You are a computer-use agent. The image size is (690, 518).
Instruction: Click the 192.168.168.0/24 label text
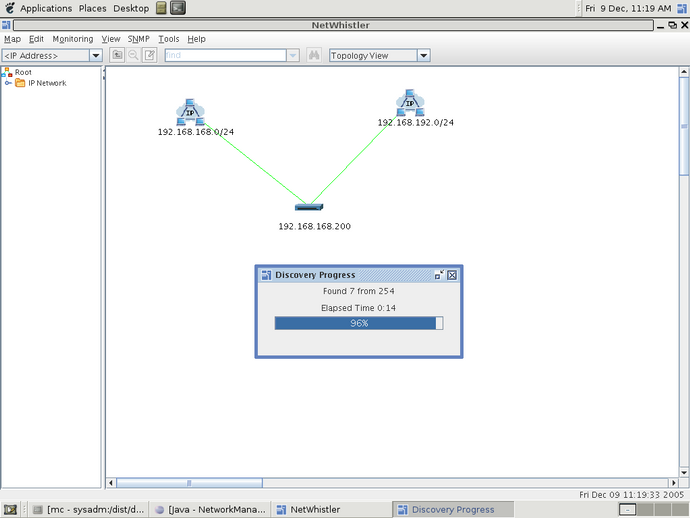click(x=196, y=132)
